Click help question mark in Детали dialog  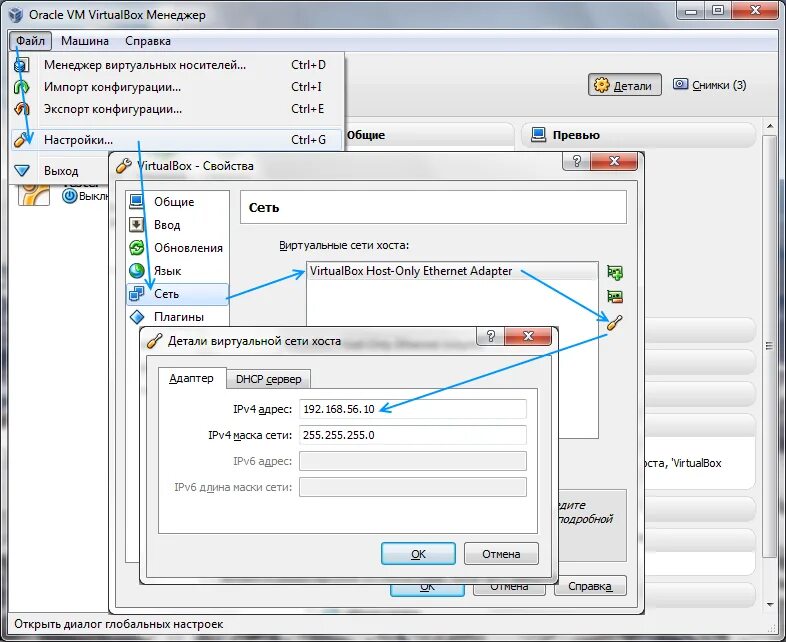(x=491, y=336)
